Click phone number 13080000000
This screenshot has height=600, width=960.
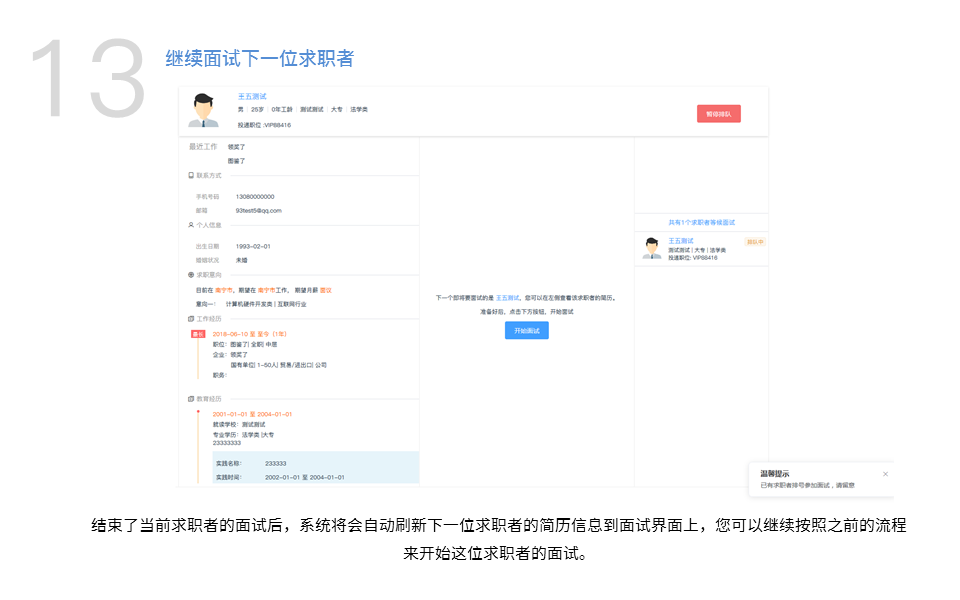coord(255,197)
